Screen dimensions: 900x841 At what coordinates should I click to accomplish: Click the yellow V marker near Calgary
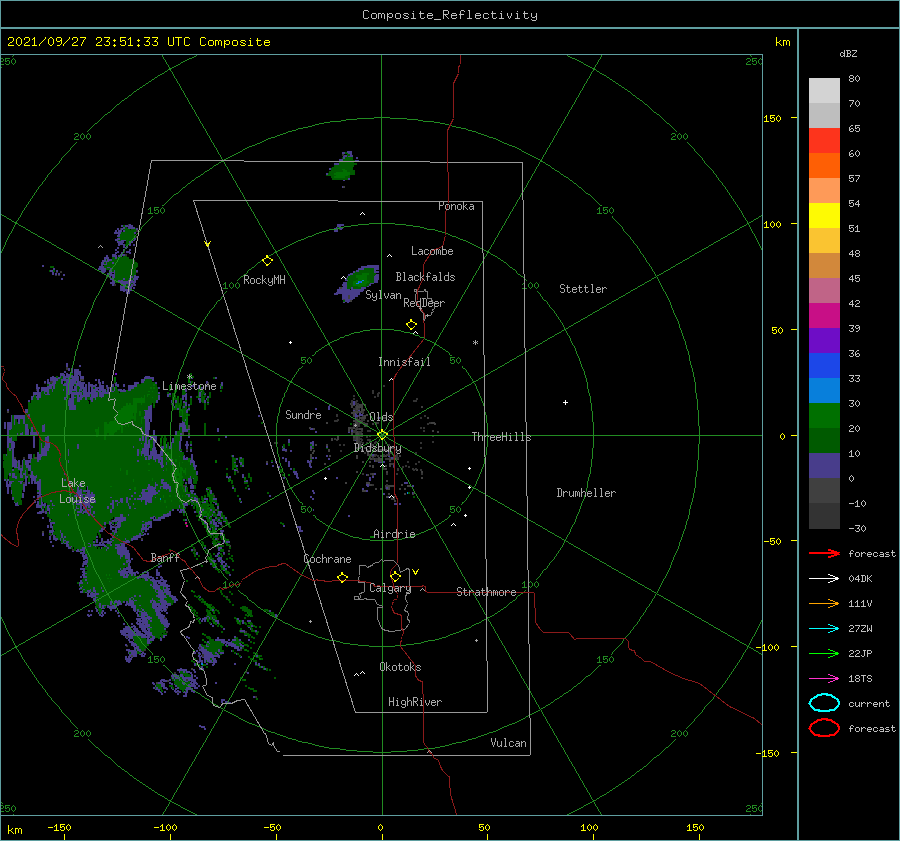[x=416, y=572]
